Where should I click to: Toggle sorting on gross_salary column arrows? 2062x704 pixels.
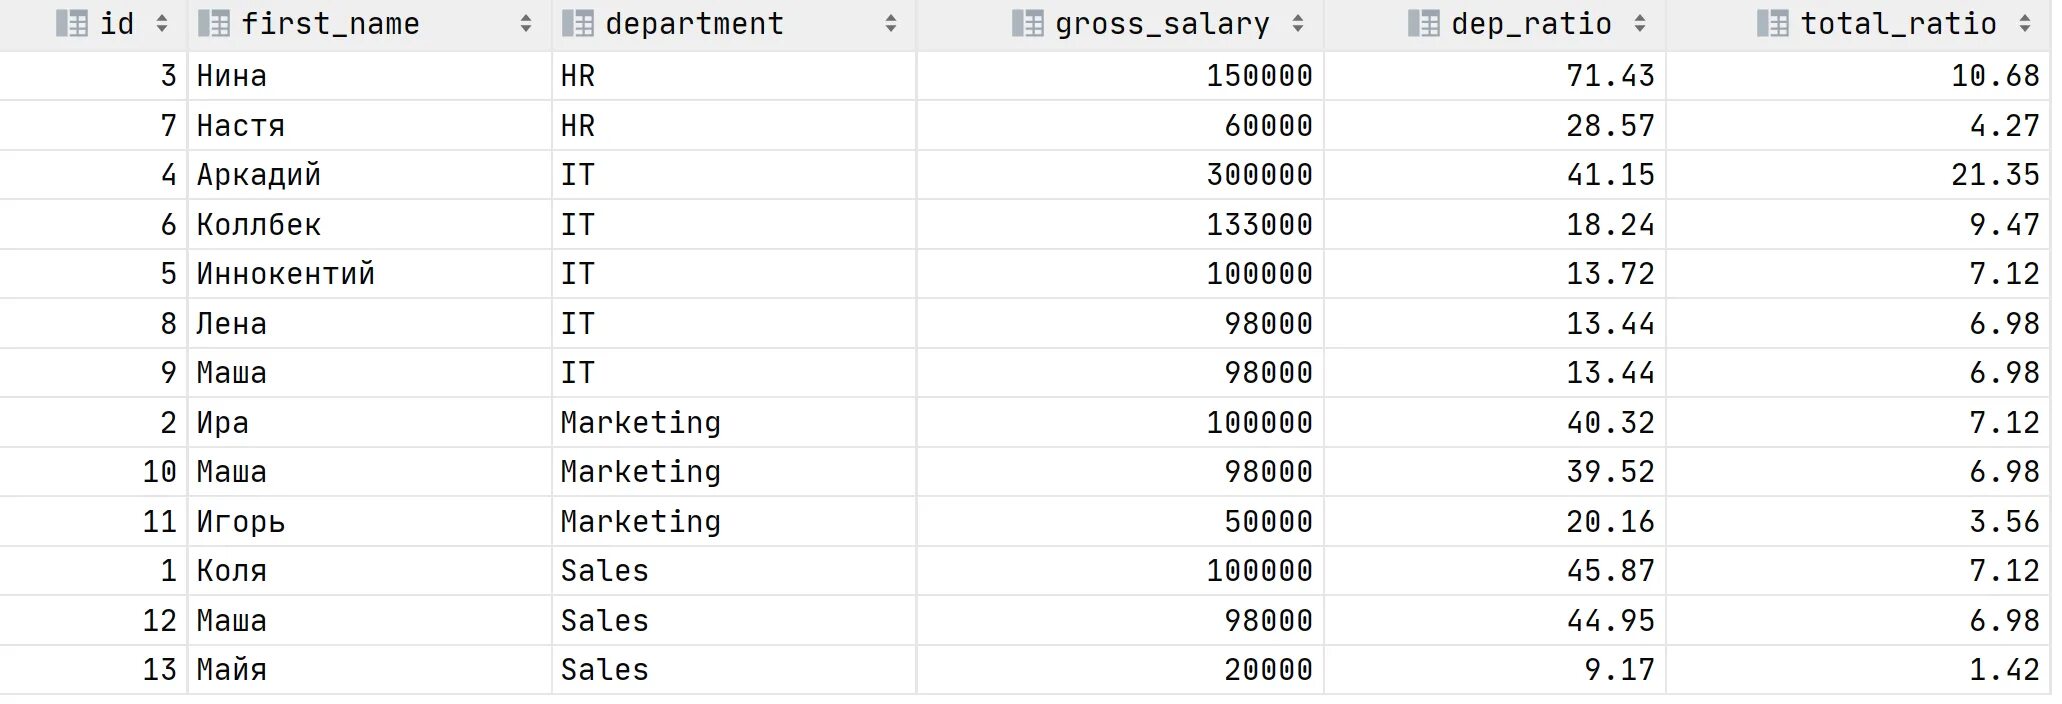click(x=1298, y=24)
